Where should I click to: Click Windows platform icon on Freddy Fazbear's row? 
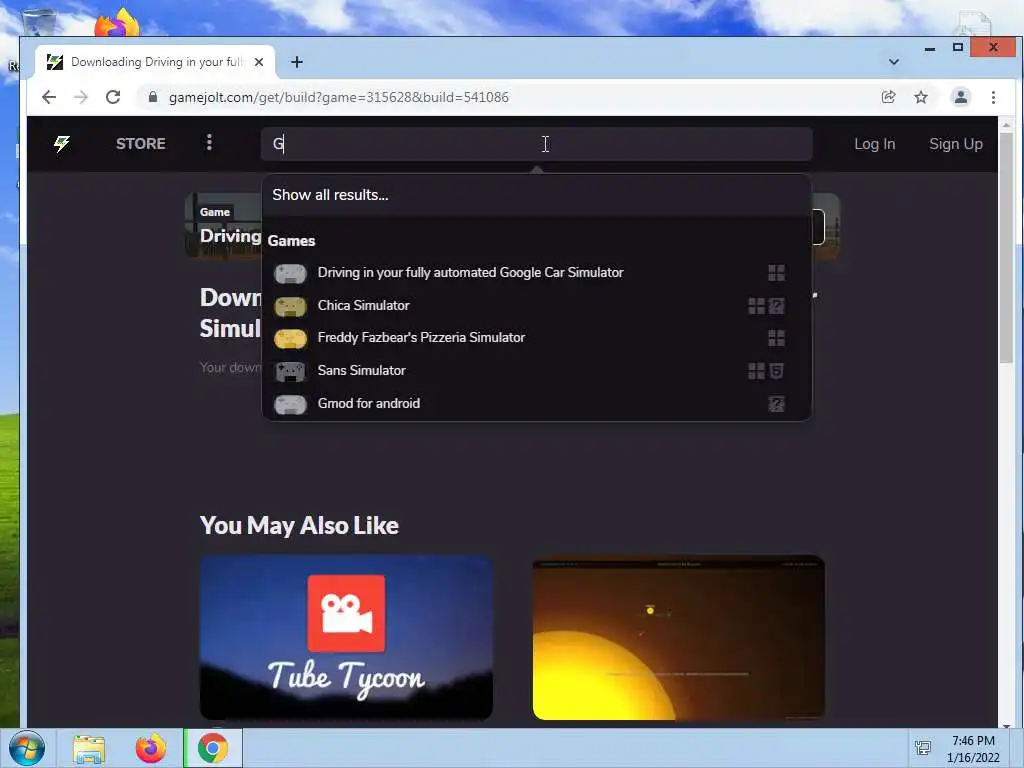coord(776,338)
